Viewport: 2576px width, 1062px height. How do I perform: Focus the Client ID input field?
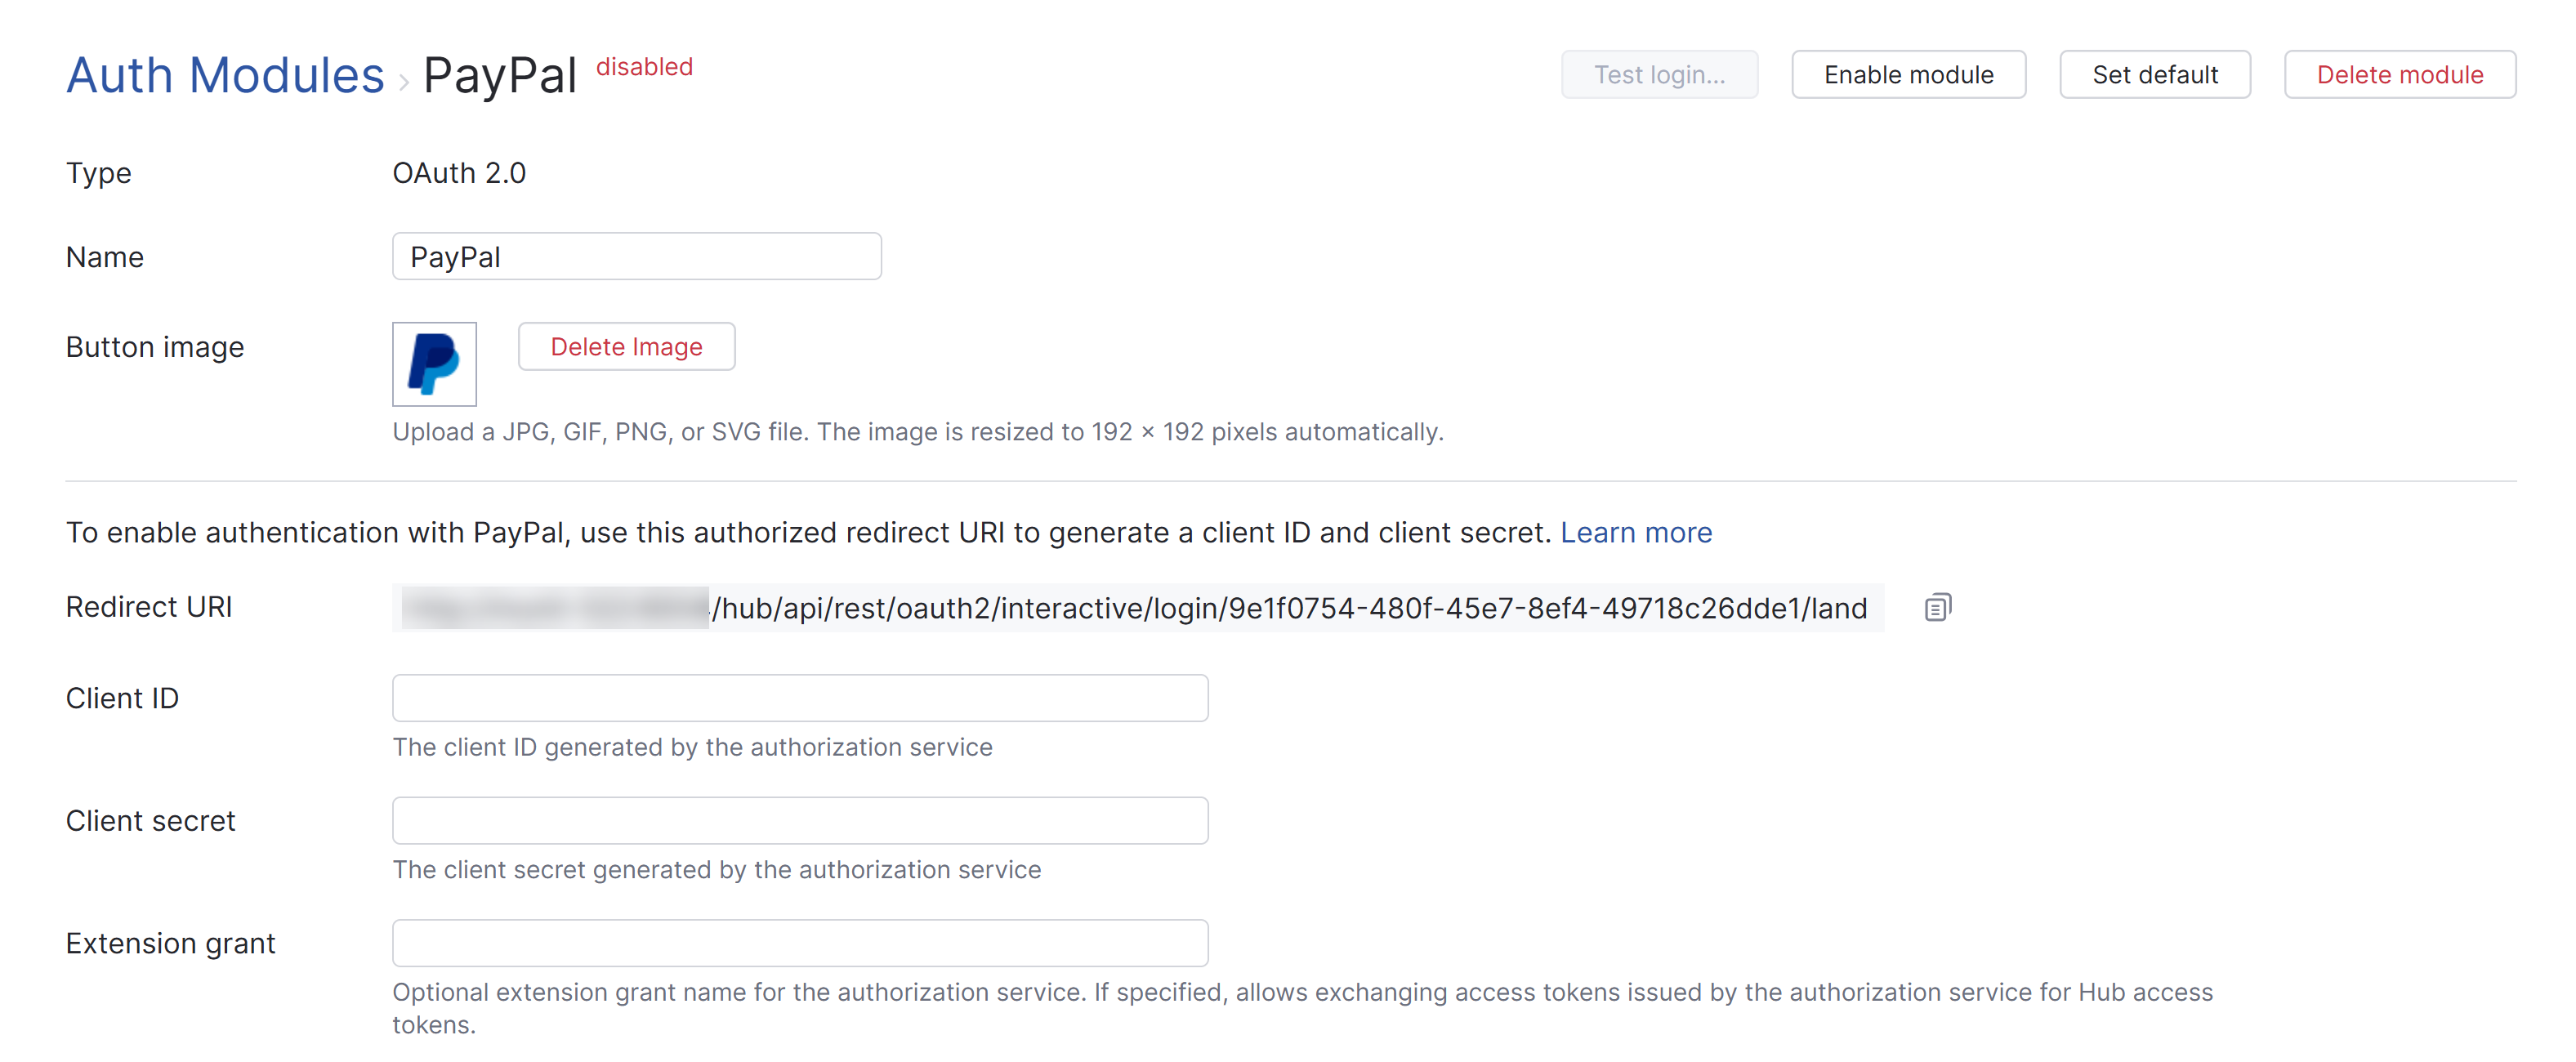click(x=799, y=698)
